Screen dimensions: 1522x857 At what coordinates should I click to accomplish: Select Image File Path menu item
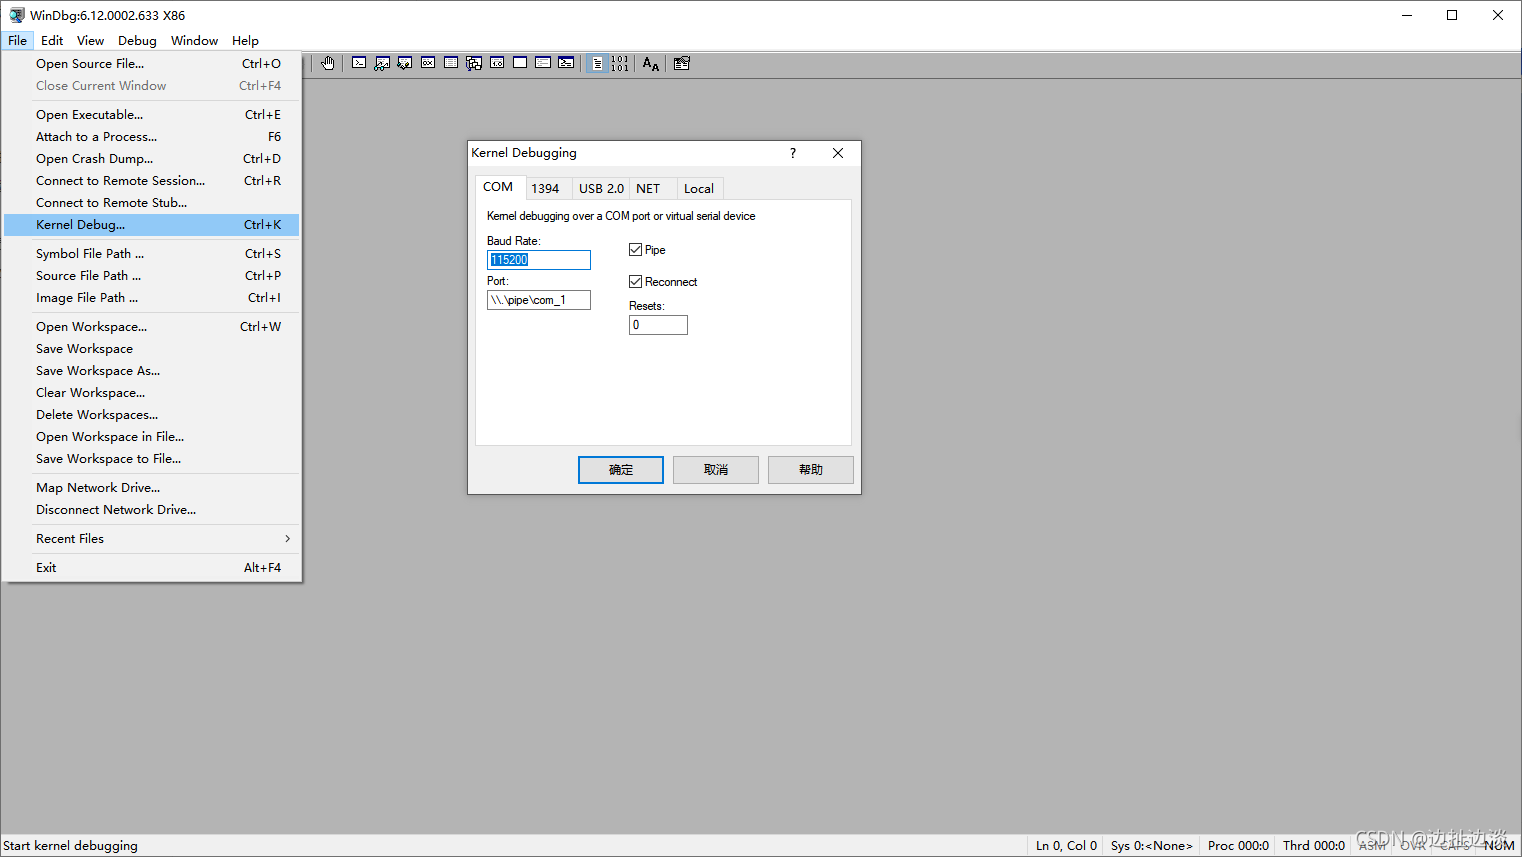pos(152,298)
